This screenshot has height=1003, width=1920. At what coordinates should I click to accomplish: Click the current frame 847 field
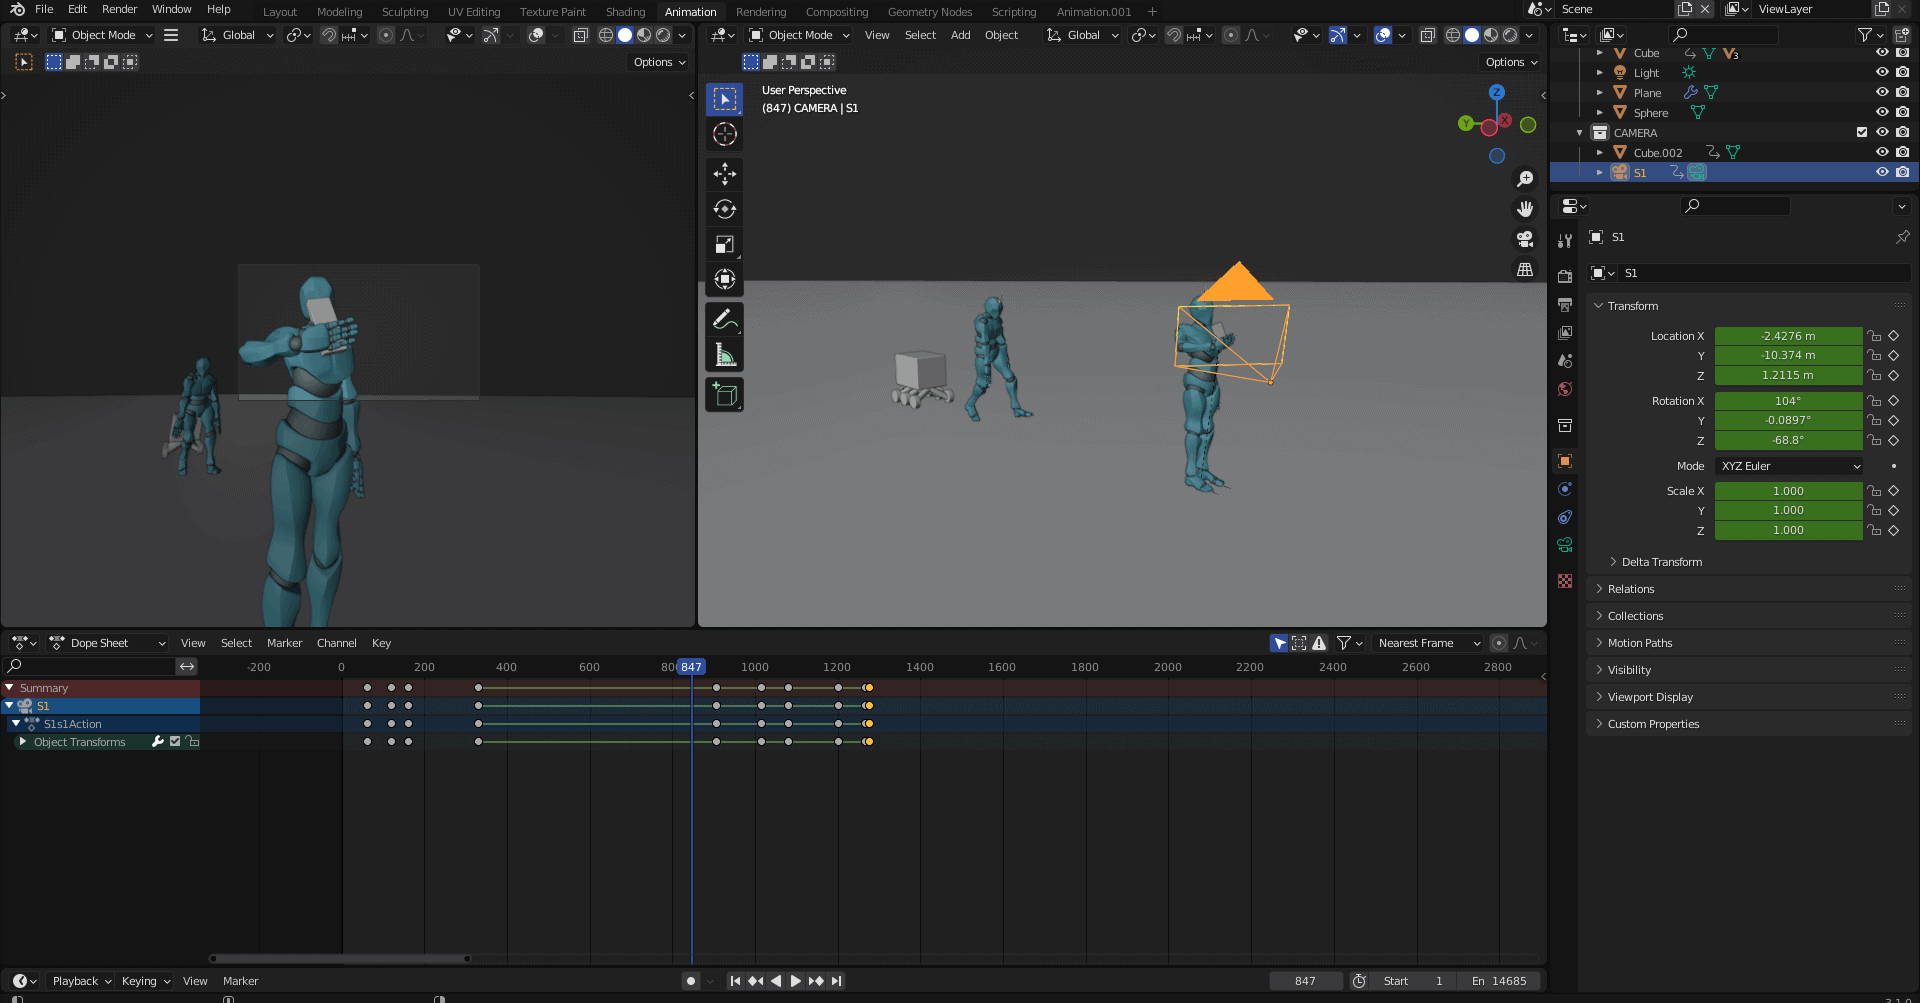click(1306, 981)
